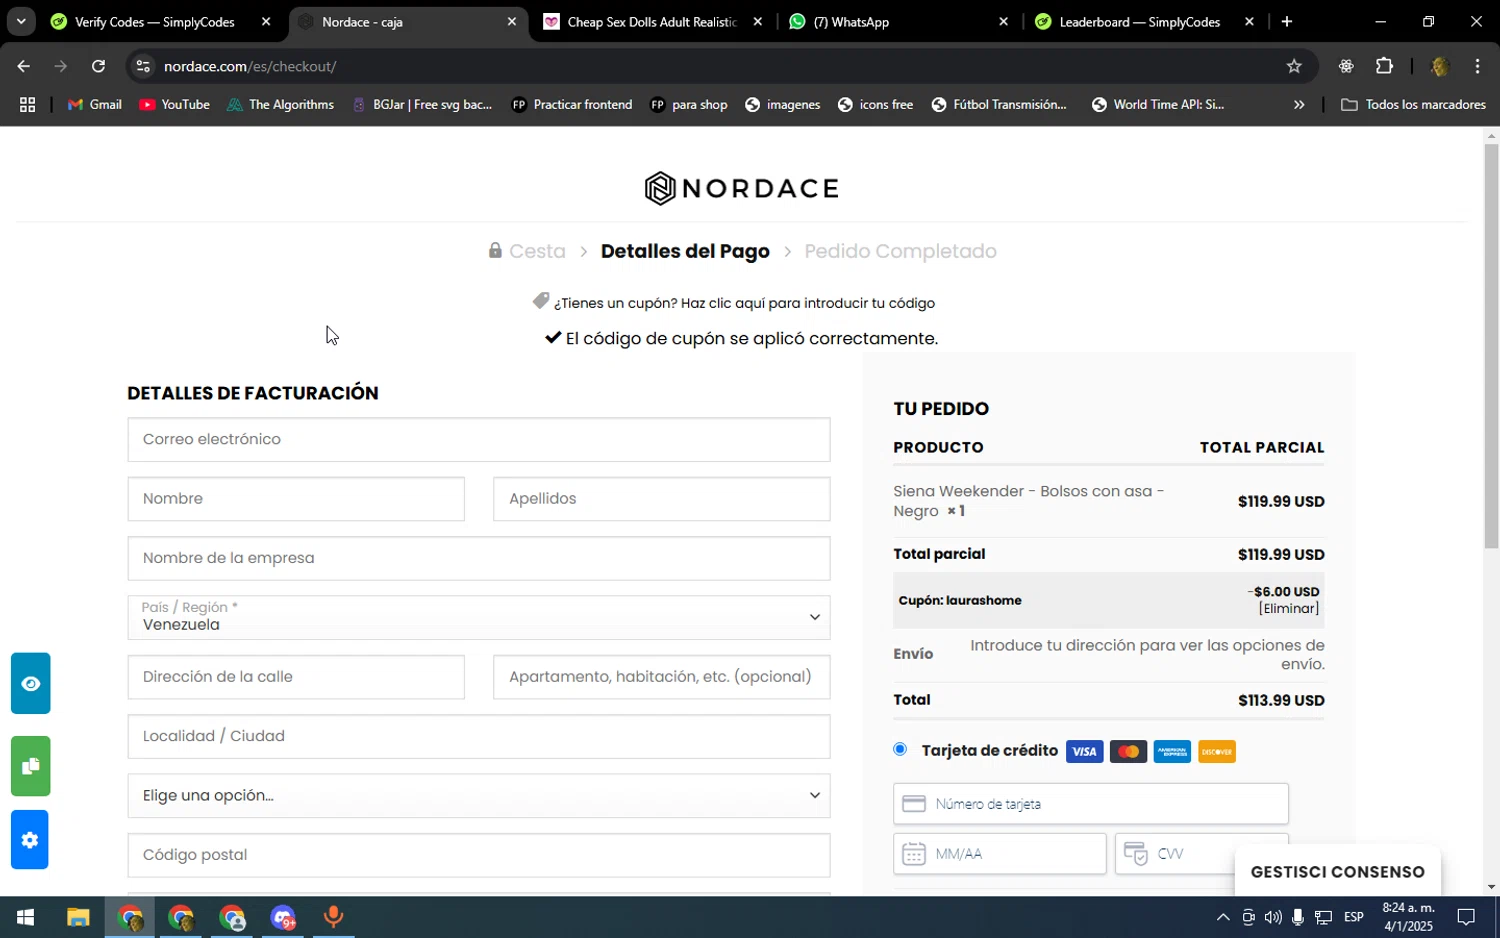Click the Apartamento, habitación field
The width and height of the screenshot is (1500, 938).
coord(661,677)
